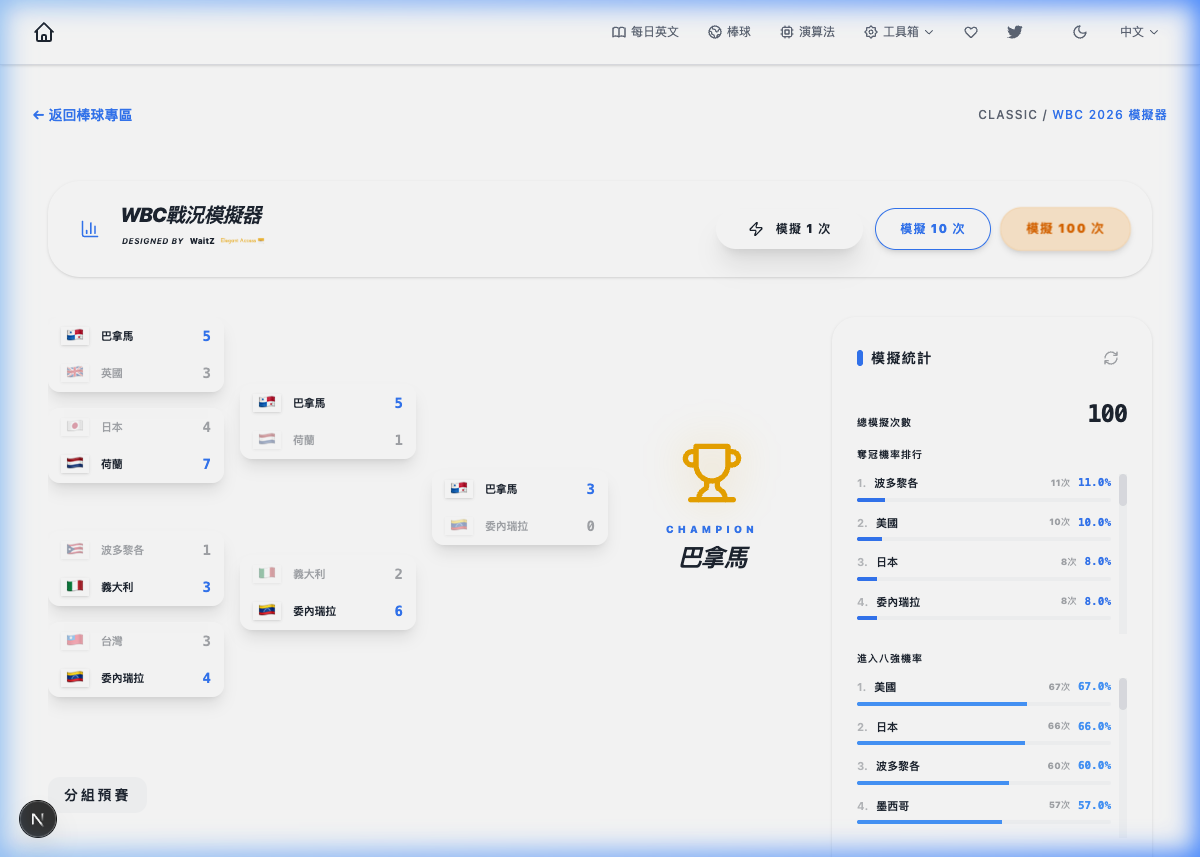Viewport: 1200px width, 857px height.
Task: Click the 模擬 1 次 button
Action: coord(789,229)
